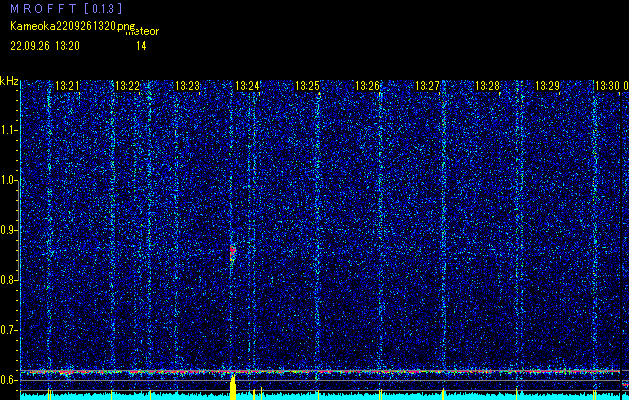Click the 13:27 time marker
Image resolution: width=629 pixels, height=400 pixels.
427,86
